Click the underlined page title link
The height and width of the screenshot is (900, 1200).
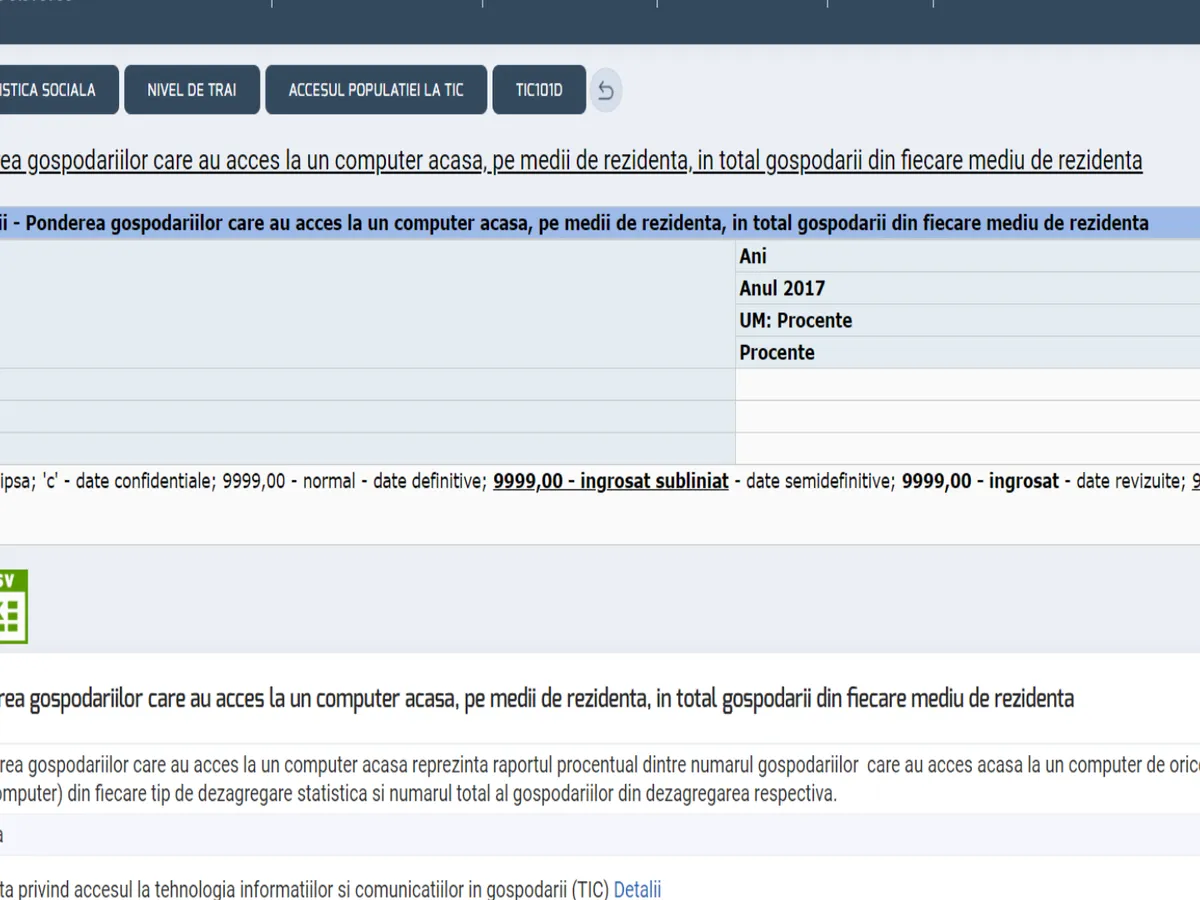[570, 161]
